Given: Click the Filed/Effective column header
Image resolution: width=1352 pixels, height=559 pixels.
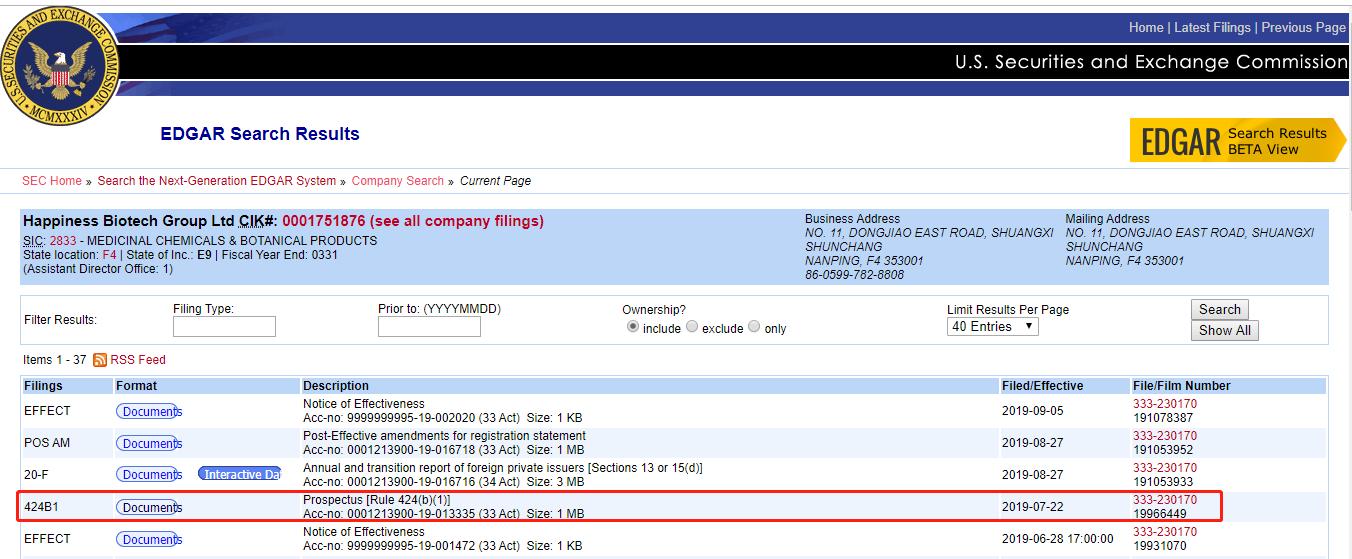Looking at the screenshot, I should pyautogui.click(x=1042, y=386).
